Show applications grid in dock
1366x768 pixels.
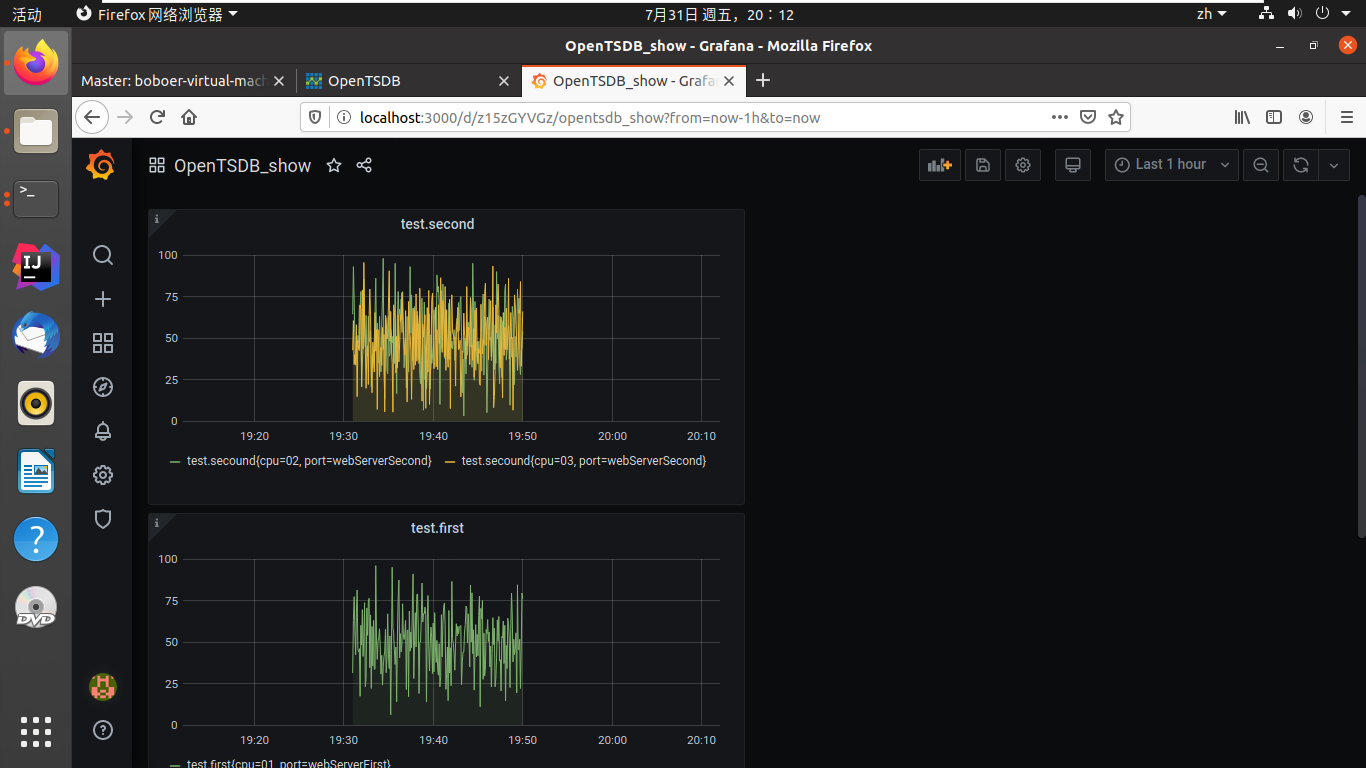click(36, 732)
